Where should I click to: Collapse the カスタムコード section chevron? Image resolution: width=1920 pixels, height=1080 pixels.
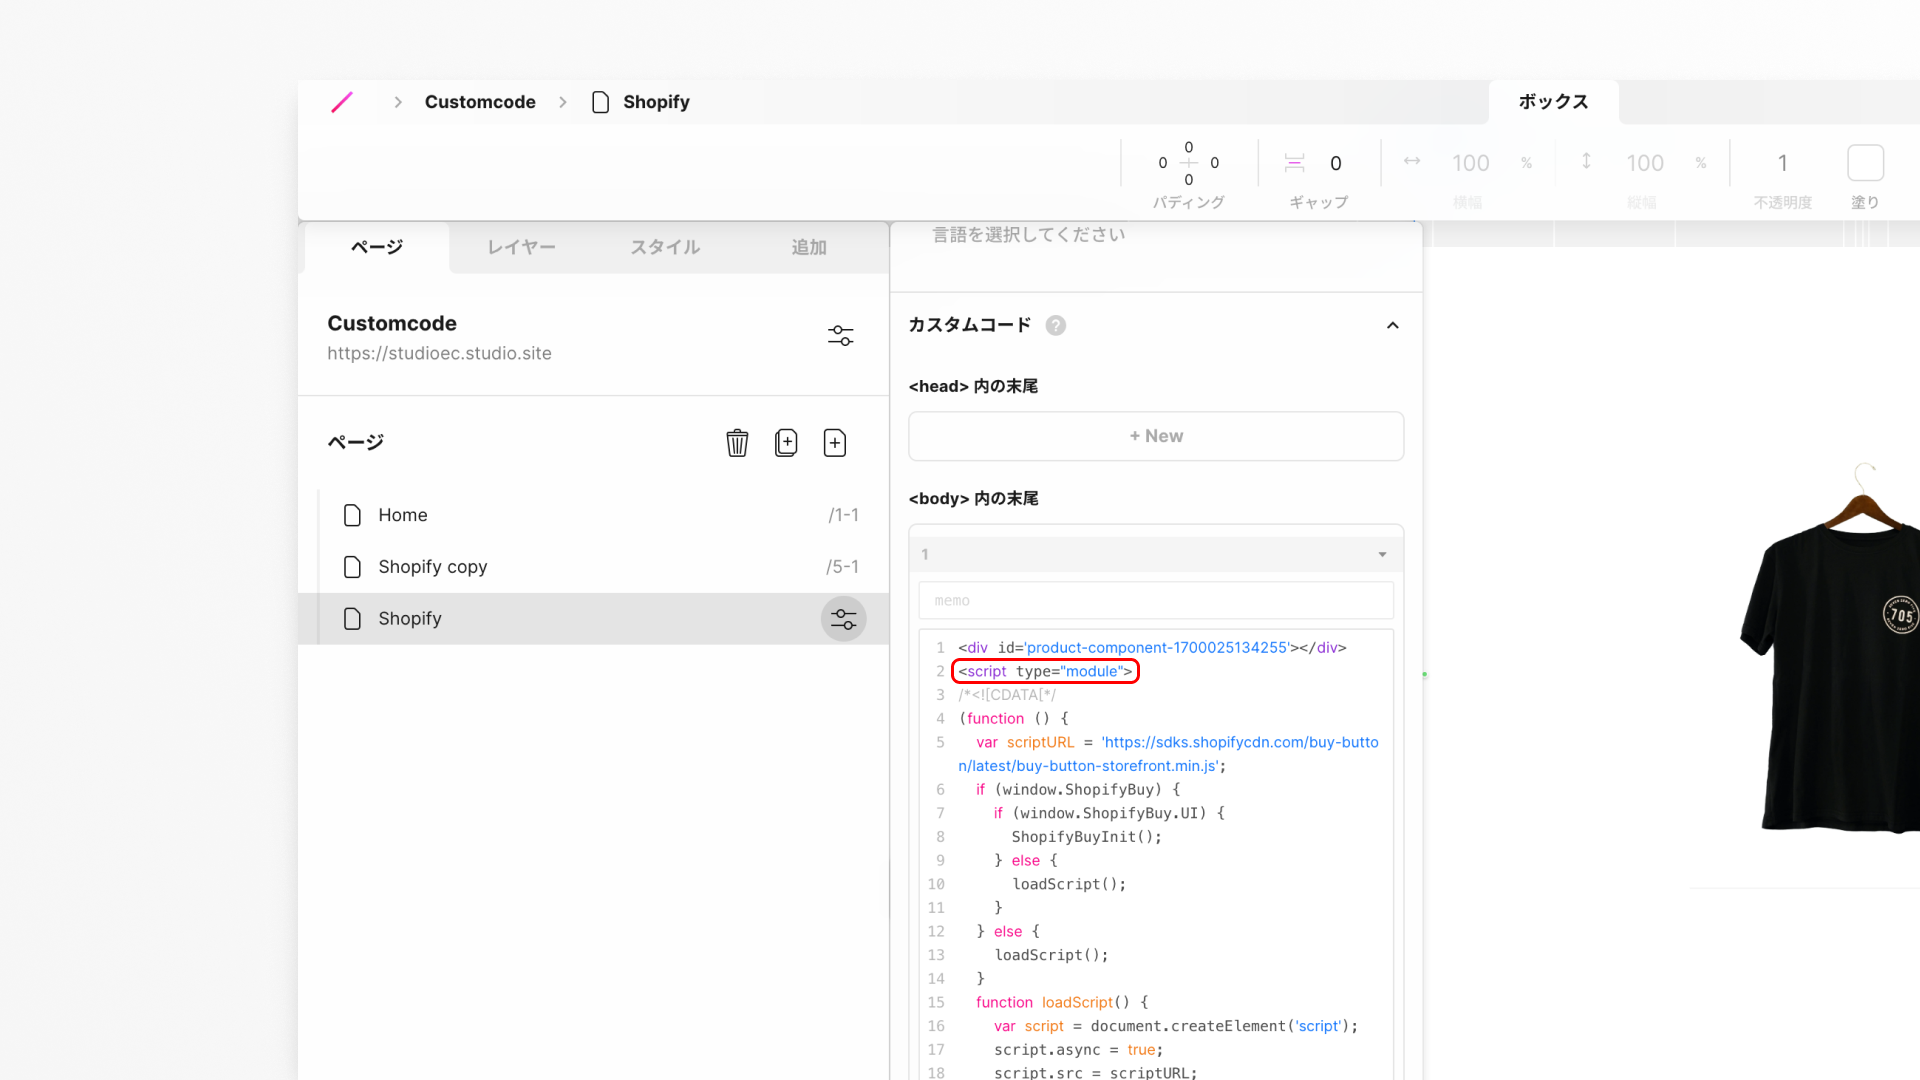(x=1393, y=326)
